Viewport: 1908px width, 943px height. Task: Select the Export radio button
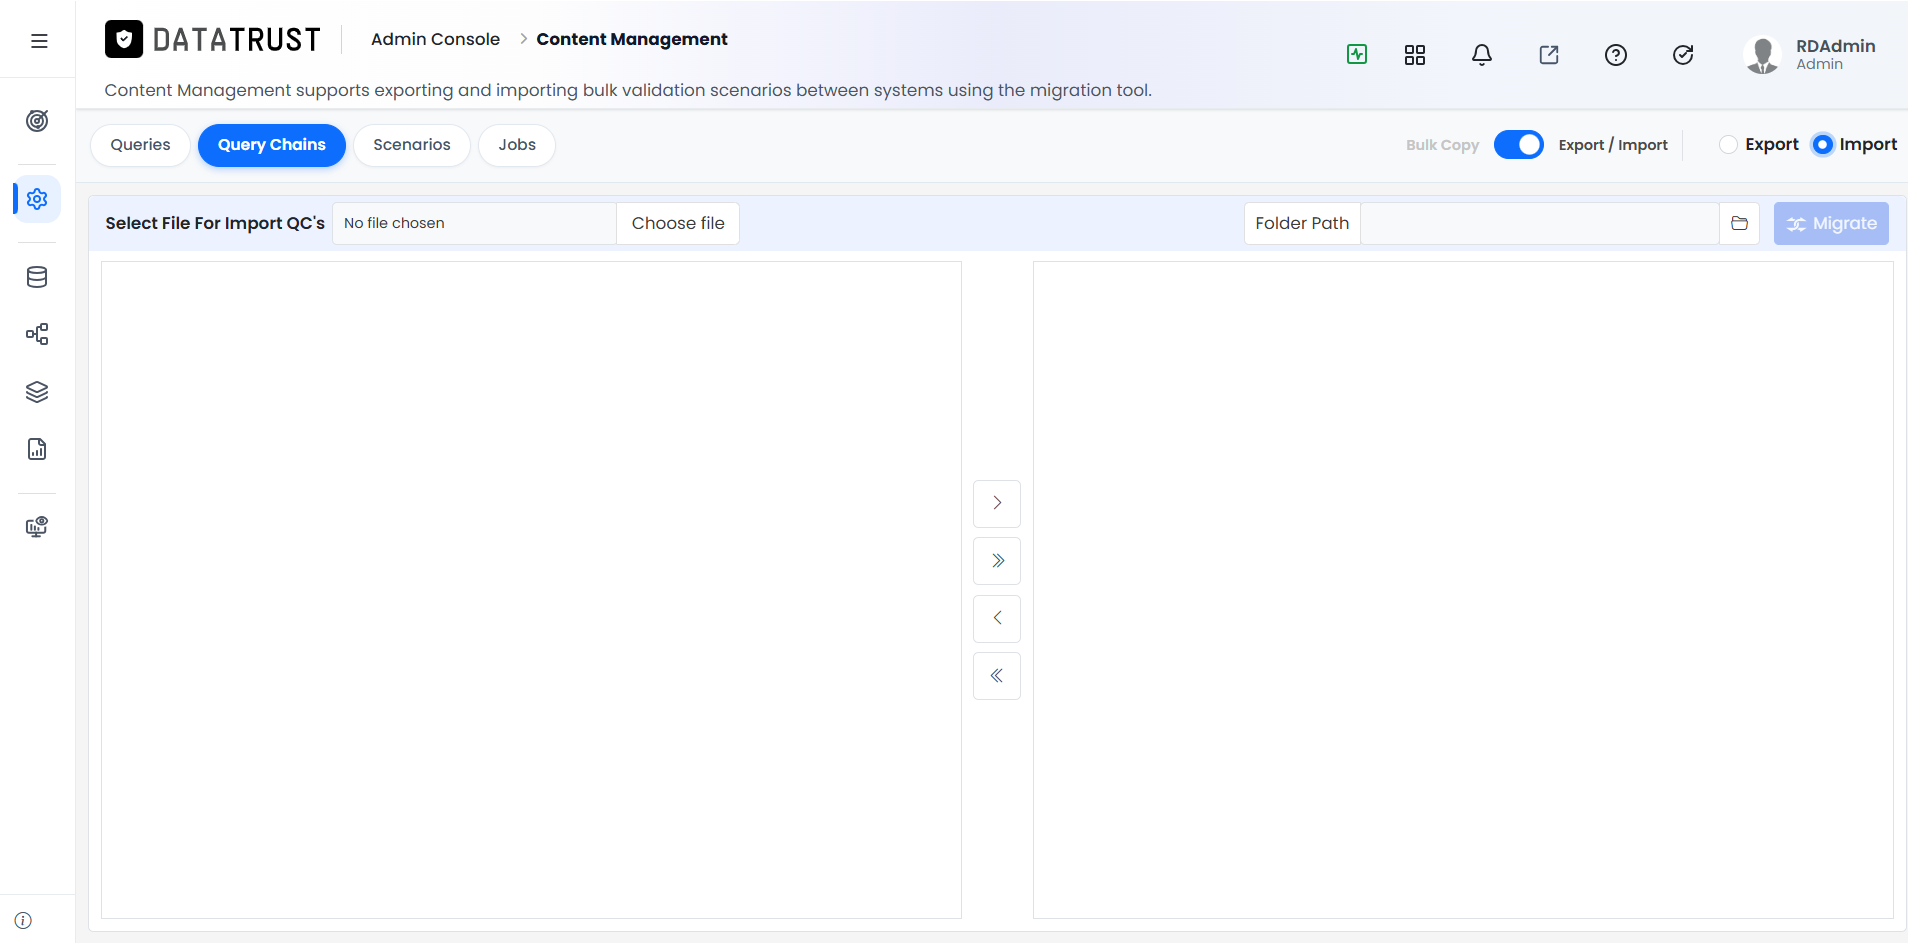1728,145
